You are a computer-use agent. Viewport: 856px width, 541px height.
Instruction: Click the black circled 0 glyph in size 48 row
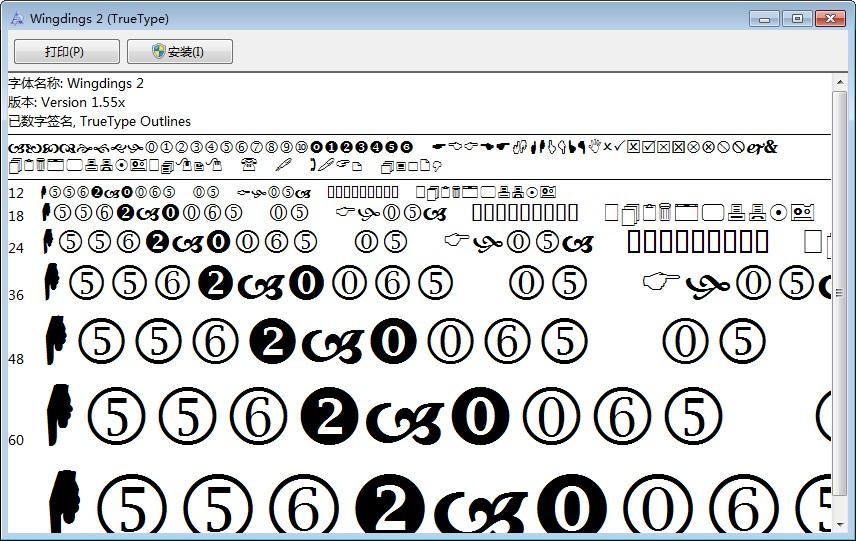tap(393, 343)
